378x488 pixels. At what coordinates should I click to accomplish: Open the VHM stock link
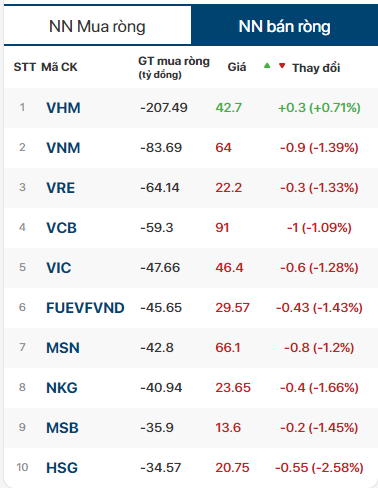(x=63, y=108)
